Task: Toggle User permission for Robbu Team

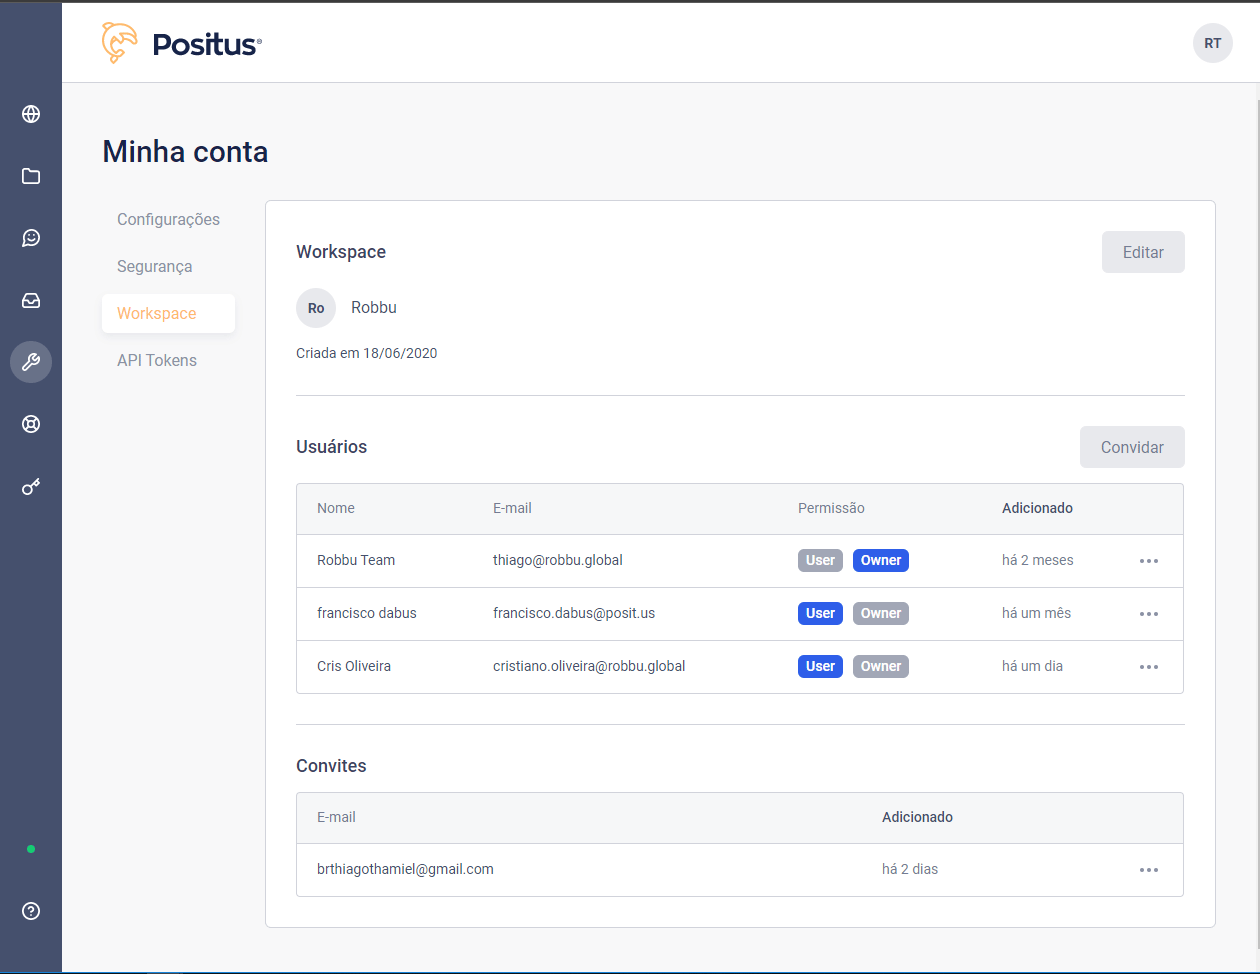Action: [820, 560]
